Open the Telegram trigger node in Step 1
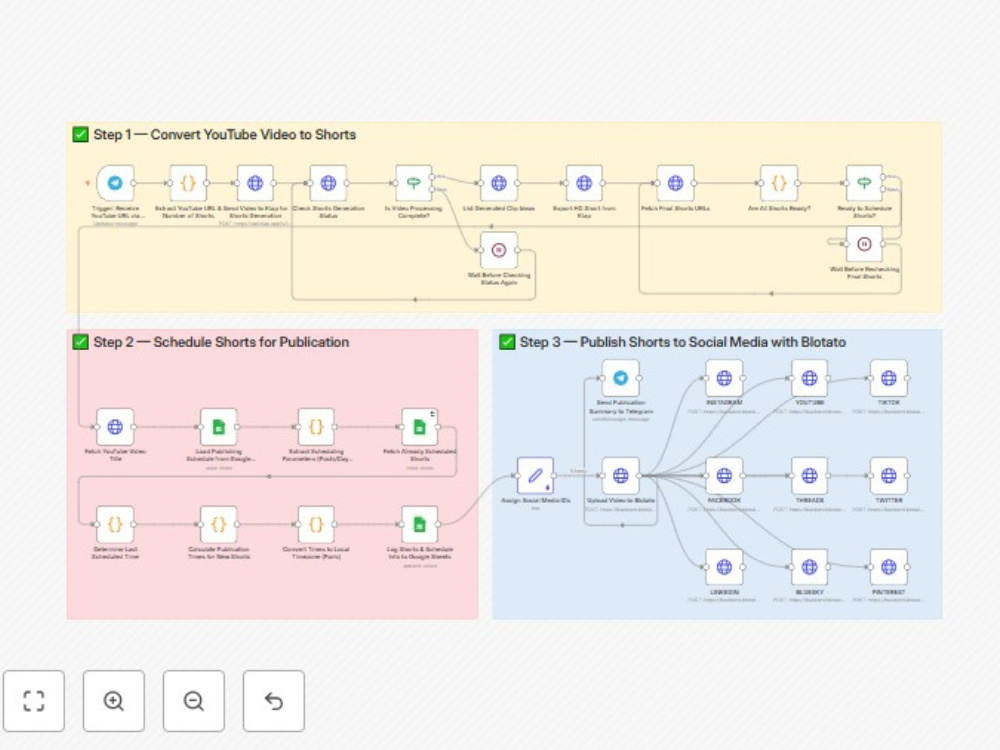The width and height of the screenshot is (1000, 750). tap(115, 183)
